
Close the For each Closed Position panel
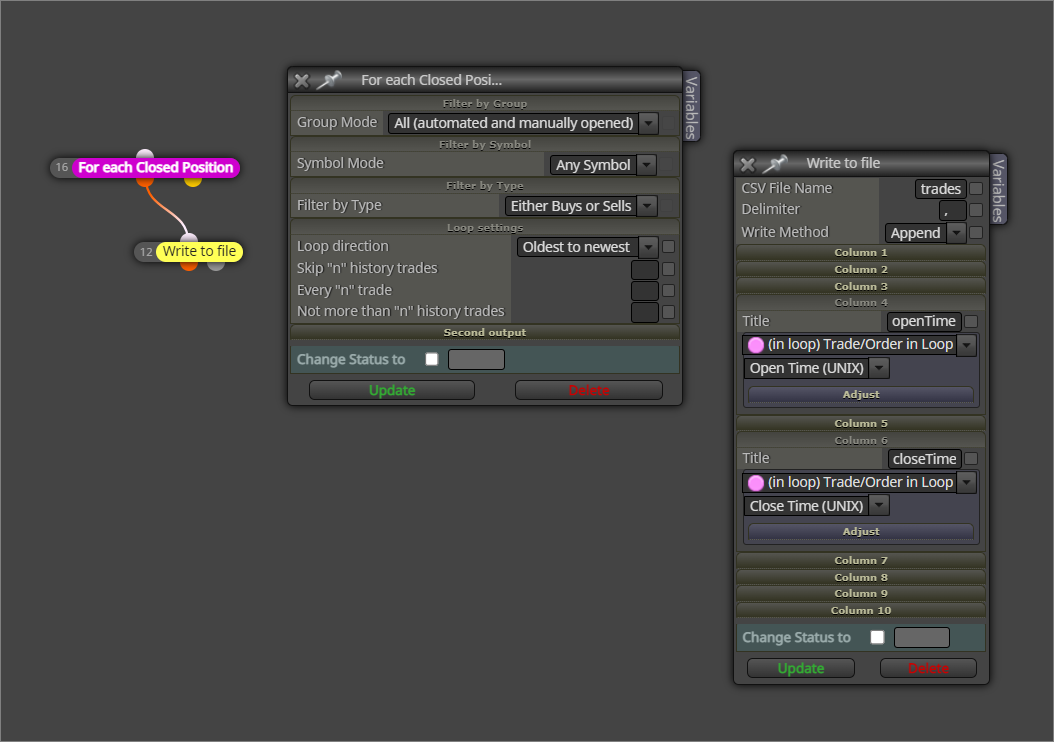302,81
